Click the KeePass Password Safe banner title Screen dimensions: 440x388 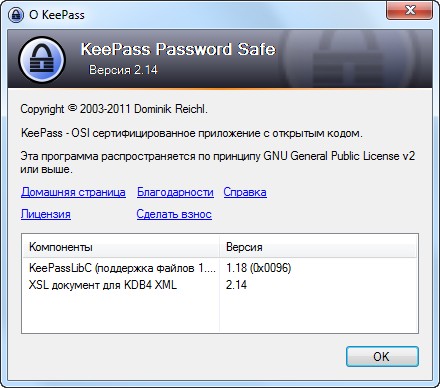pos(178,49)
